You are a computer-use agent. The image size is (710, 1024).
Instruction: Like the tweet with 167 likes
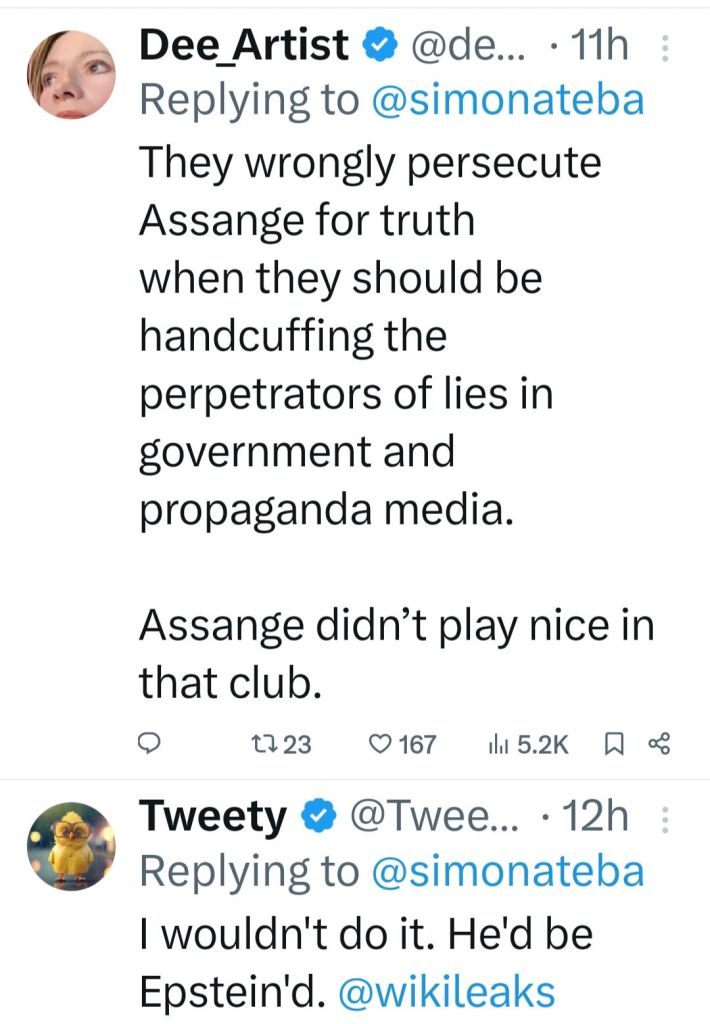click(402, 744)
